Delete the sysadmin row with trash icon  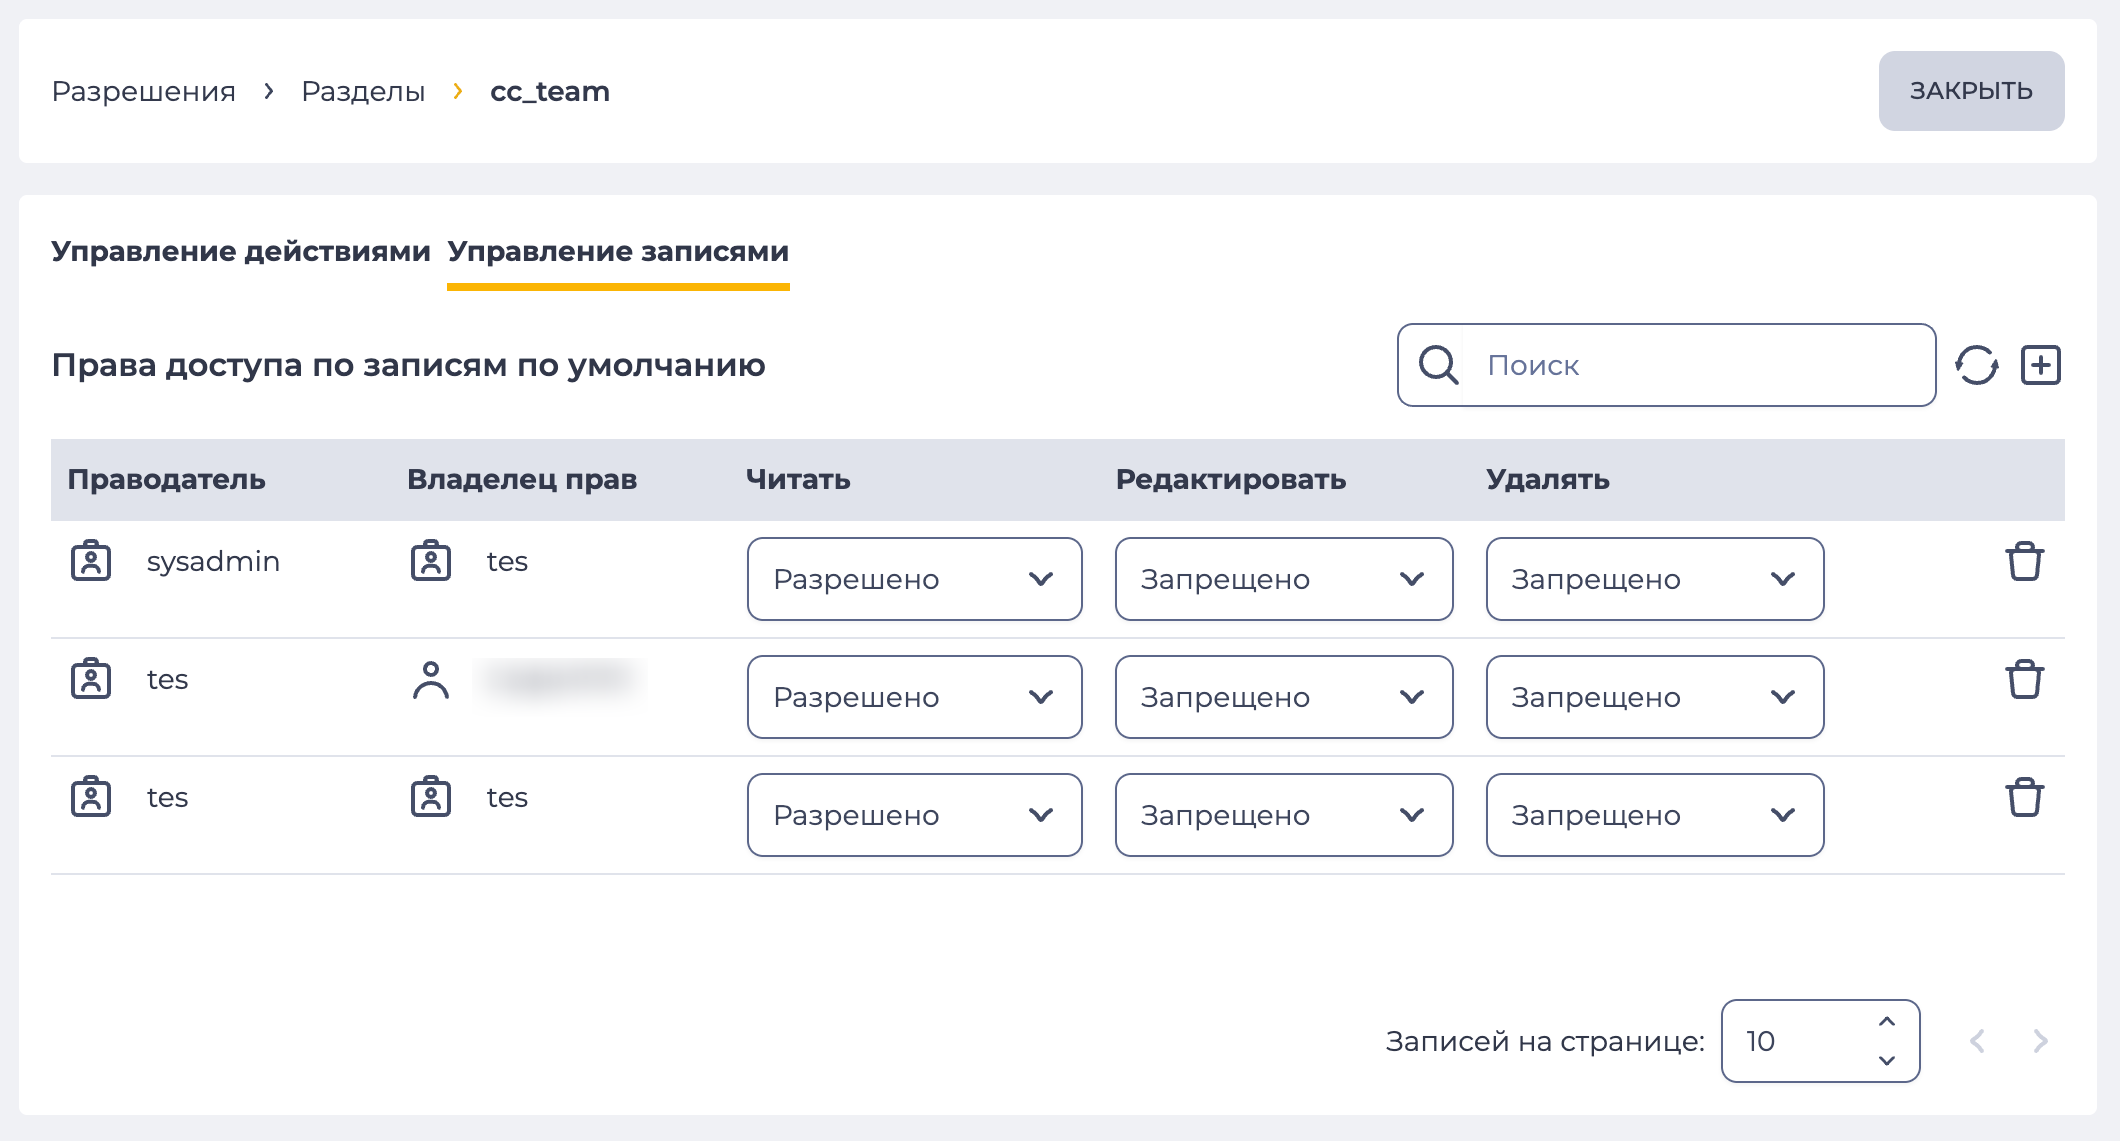(x=2025, y=561)
